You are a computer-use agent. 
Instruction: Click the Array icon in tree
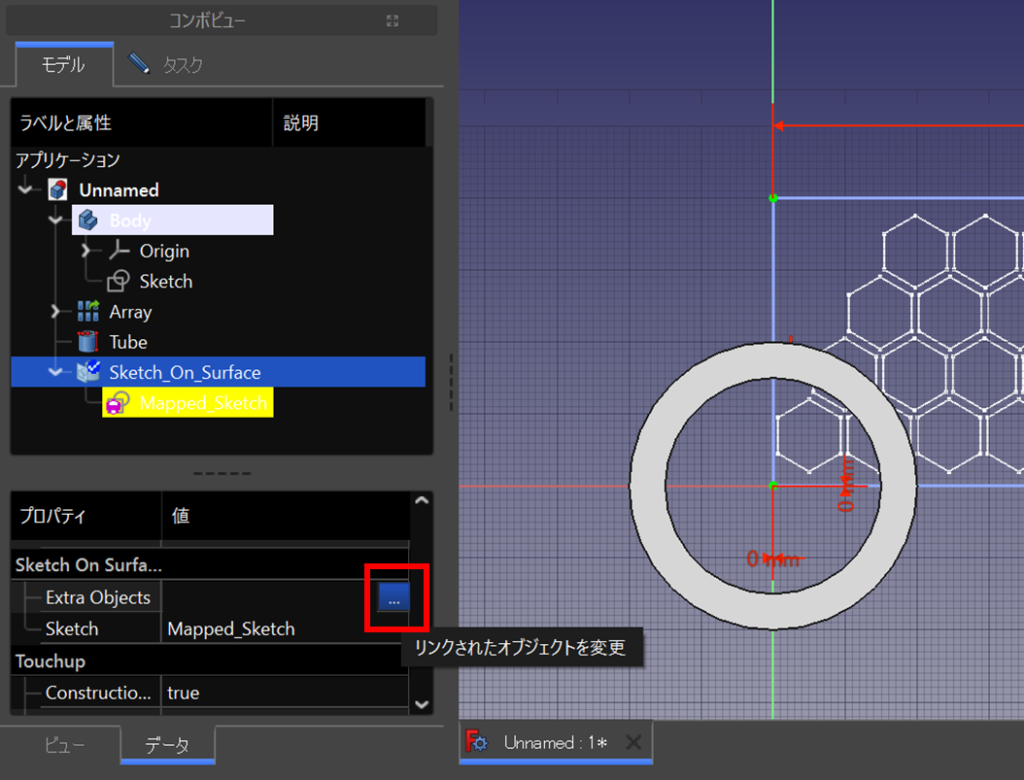(88, 311)
